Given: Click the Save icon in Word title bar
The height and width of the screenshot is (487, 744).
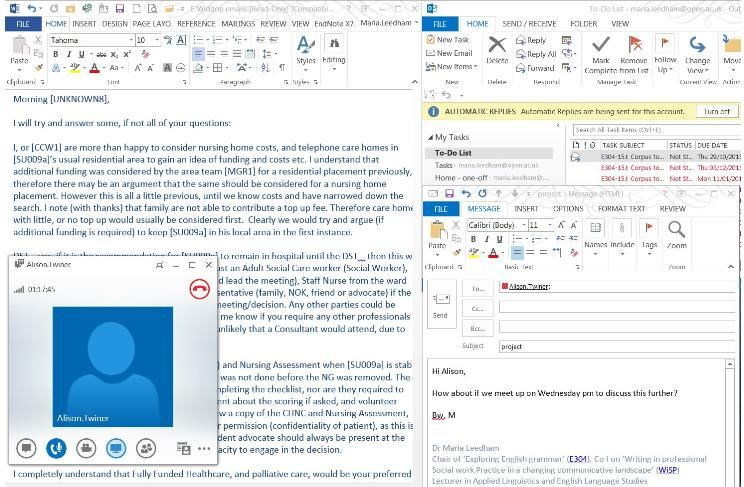Looking at the screenshot, I should pyautogui.click(x=120, y=9).
